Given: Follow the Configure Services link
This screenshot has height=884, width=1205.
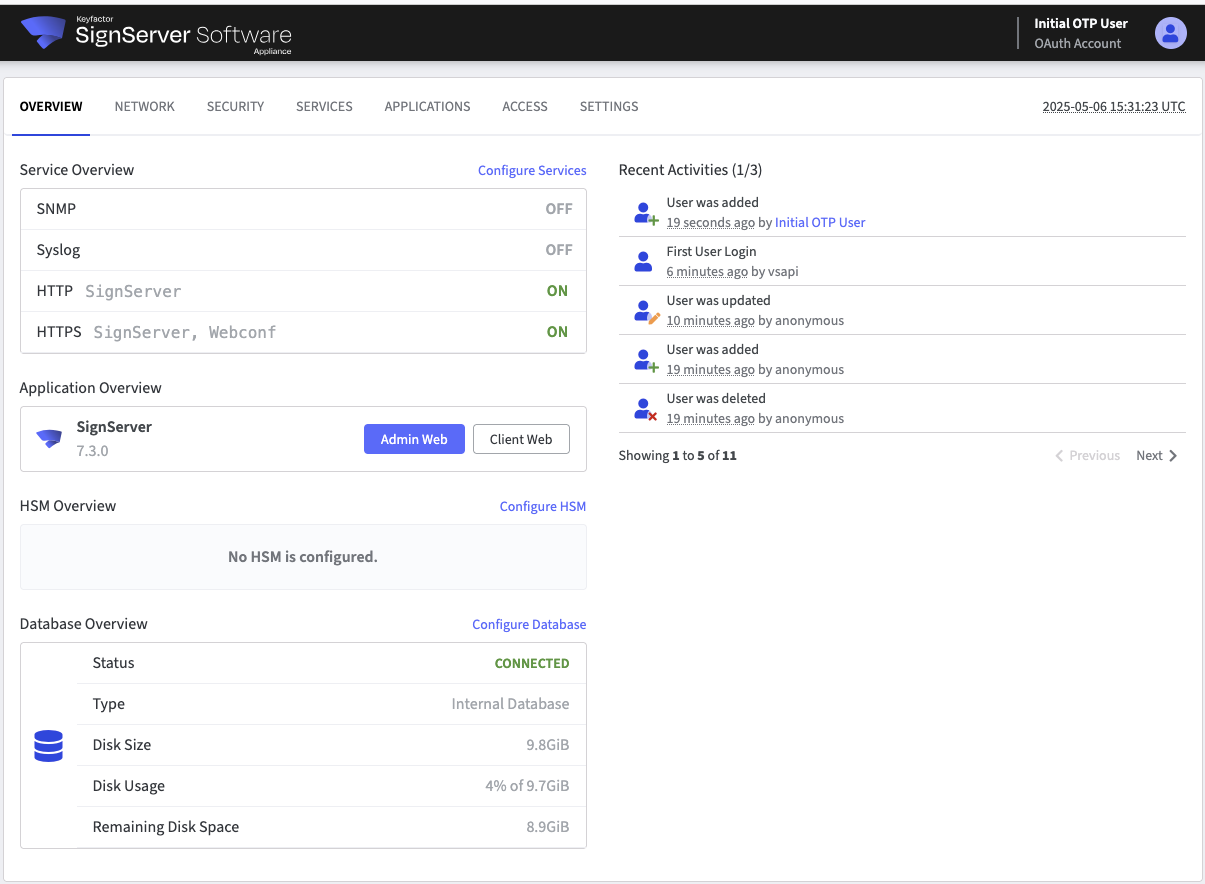Looking at the screenshot, I should point(532,171).
